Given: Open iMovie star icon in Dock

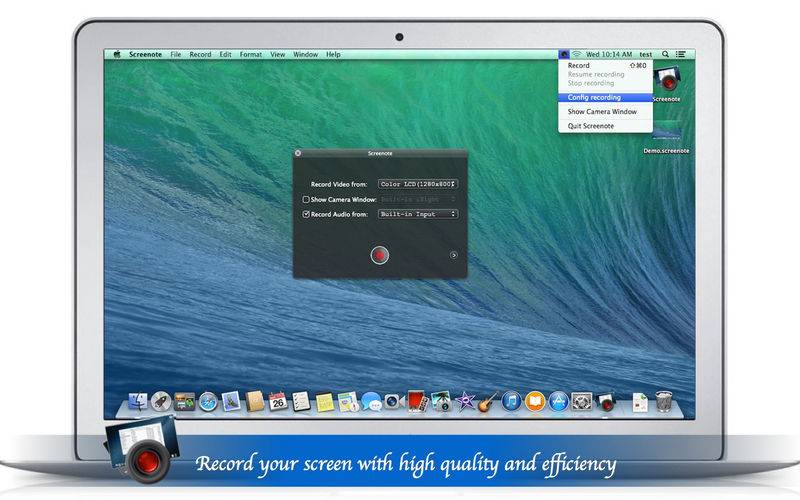Looking at the screenshot, I should (x=464, y=402).
